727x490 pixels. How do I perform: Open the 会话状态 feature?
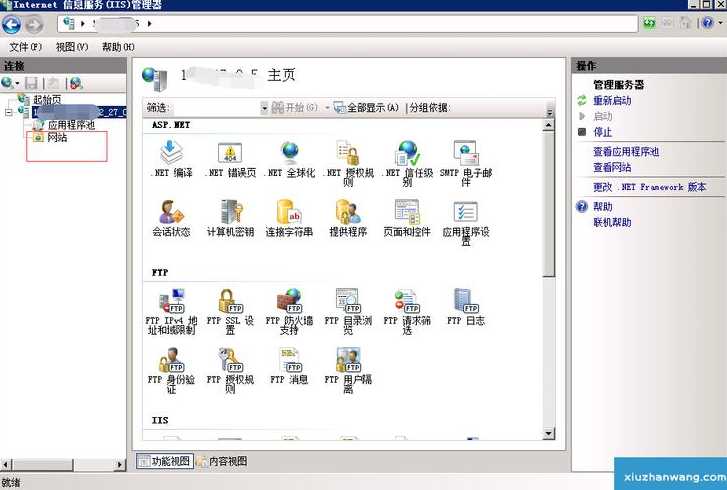172,218
